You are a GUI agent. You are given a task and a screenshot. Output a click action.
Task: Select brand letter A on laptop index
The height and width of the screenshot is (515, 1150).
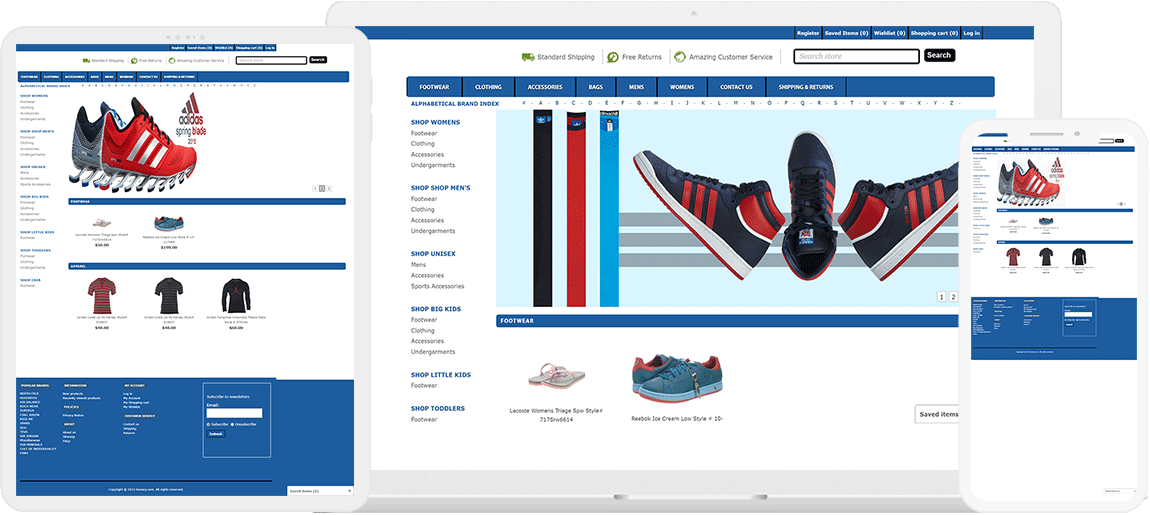(x=541, y=103)
